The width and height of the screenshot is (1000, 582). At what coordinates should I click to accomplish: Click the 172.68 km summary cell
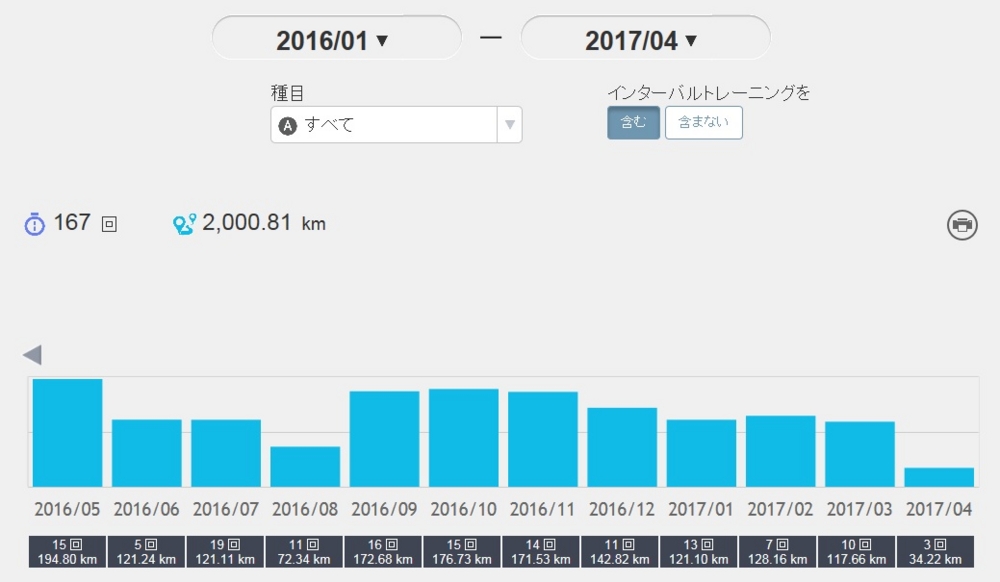(x=383, y=552)
